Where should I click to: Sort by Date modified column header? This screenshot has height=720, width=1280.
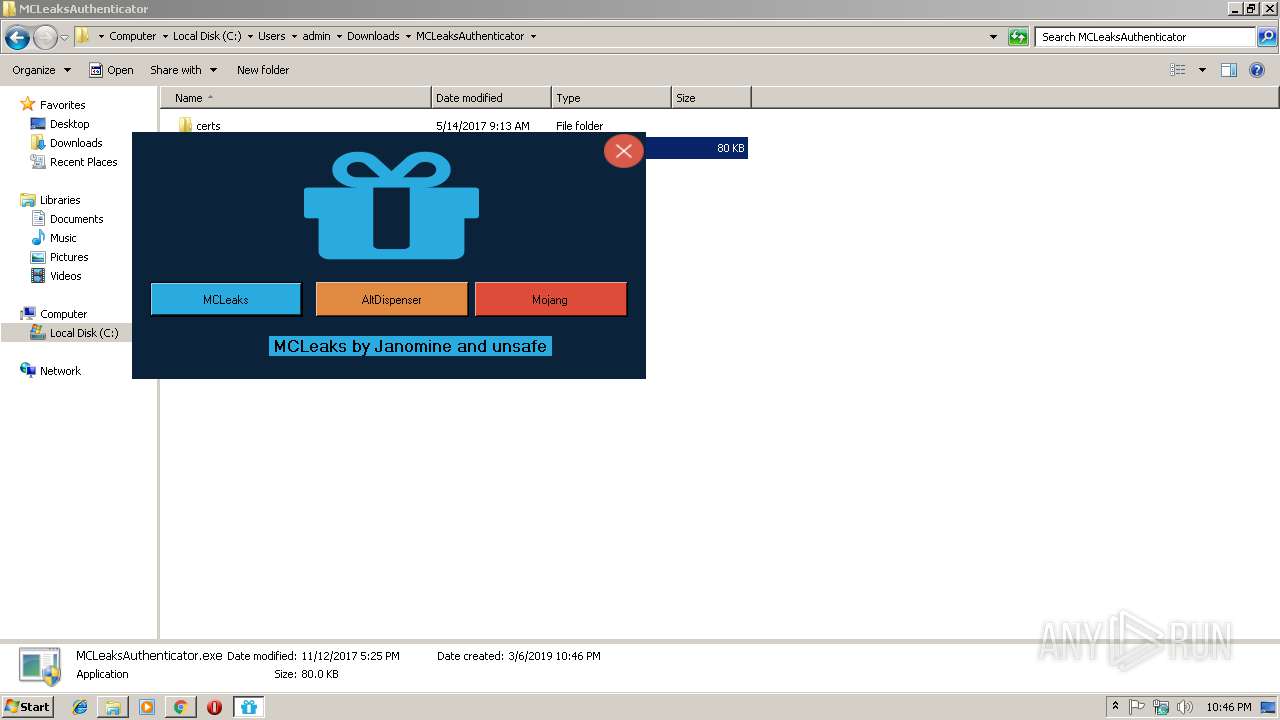pyautogui.click(x=491, y=98)
